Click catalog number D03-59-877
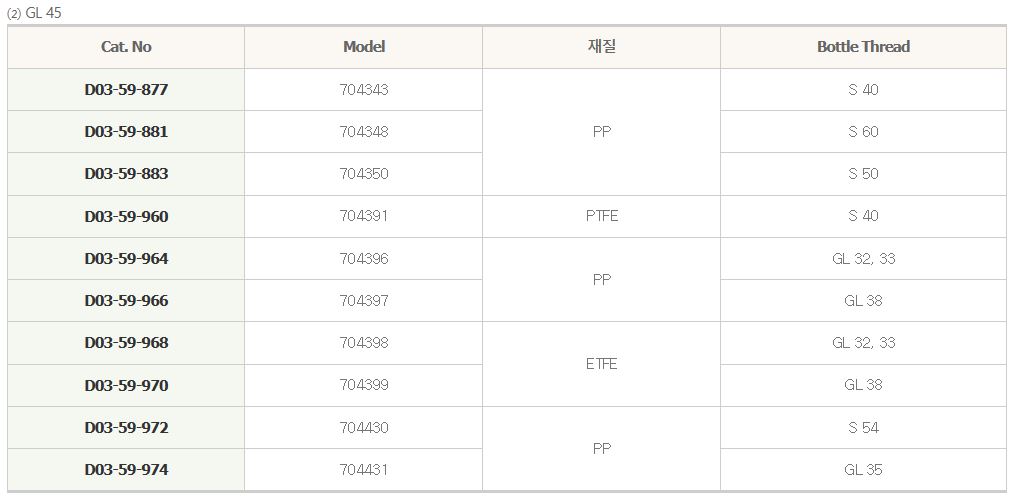 [x=126, y=90]
